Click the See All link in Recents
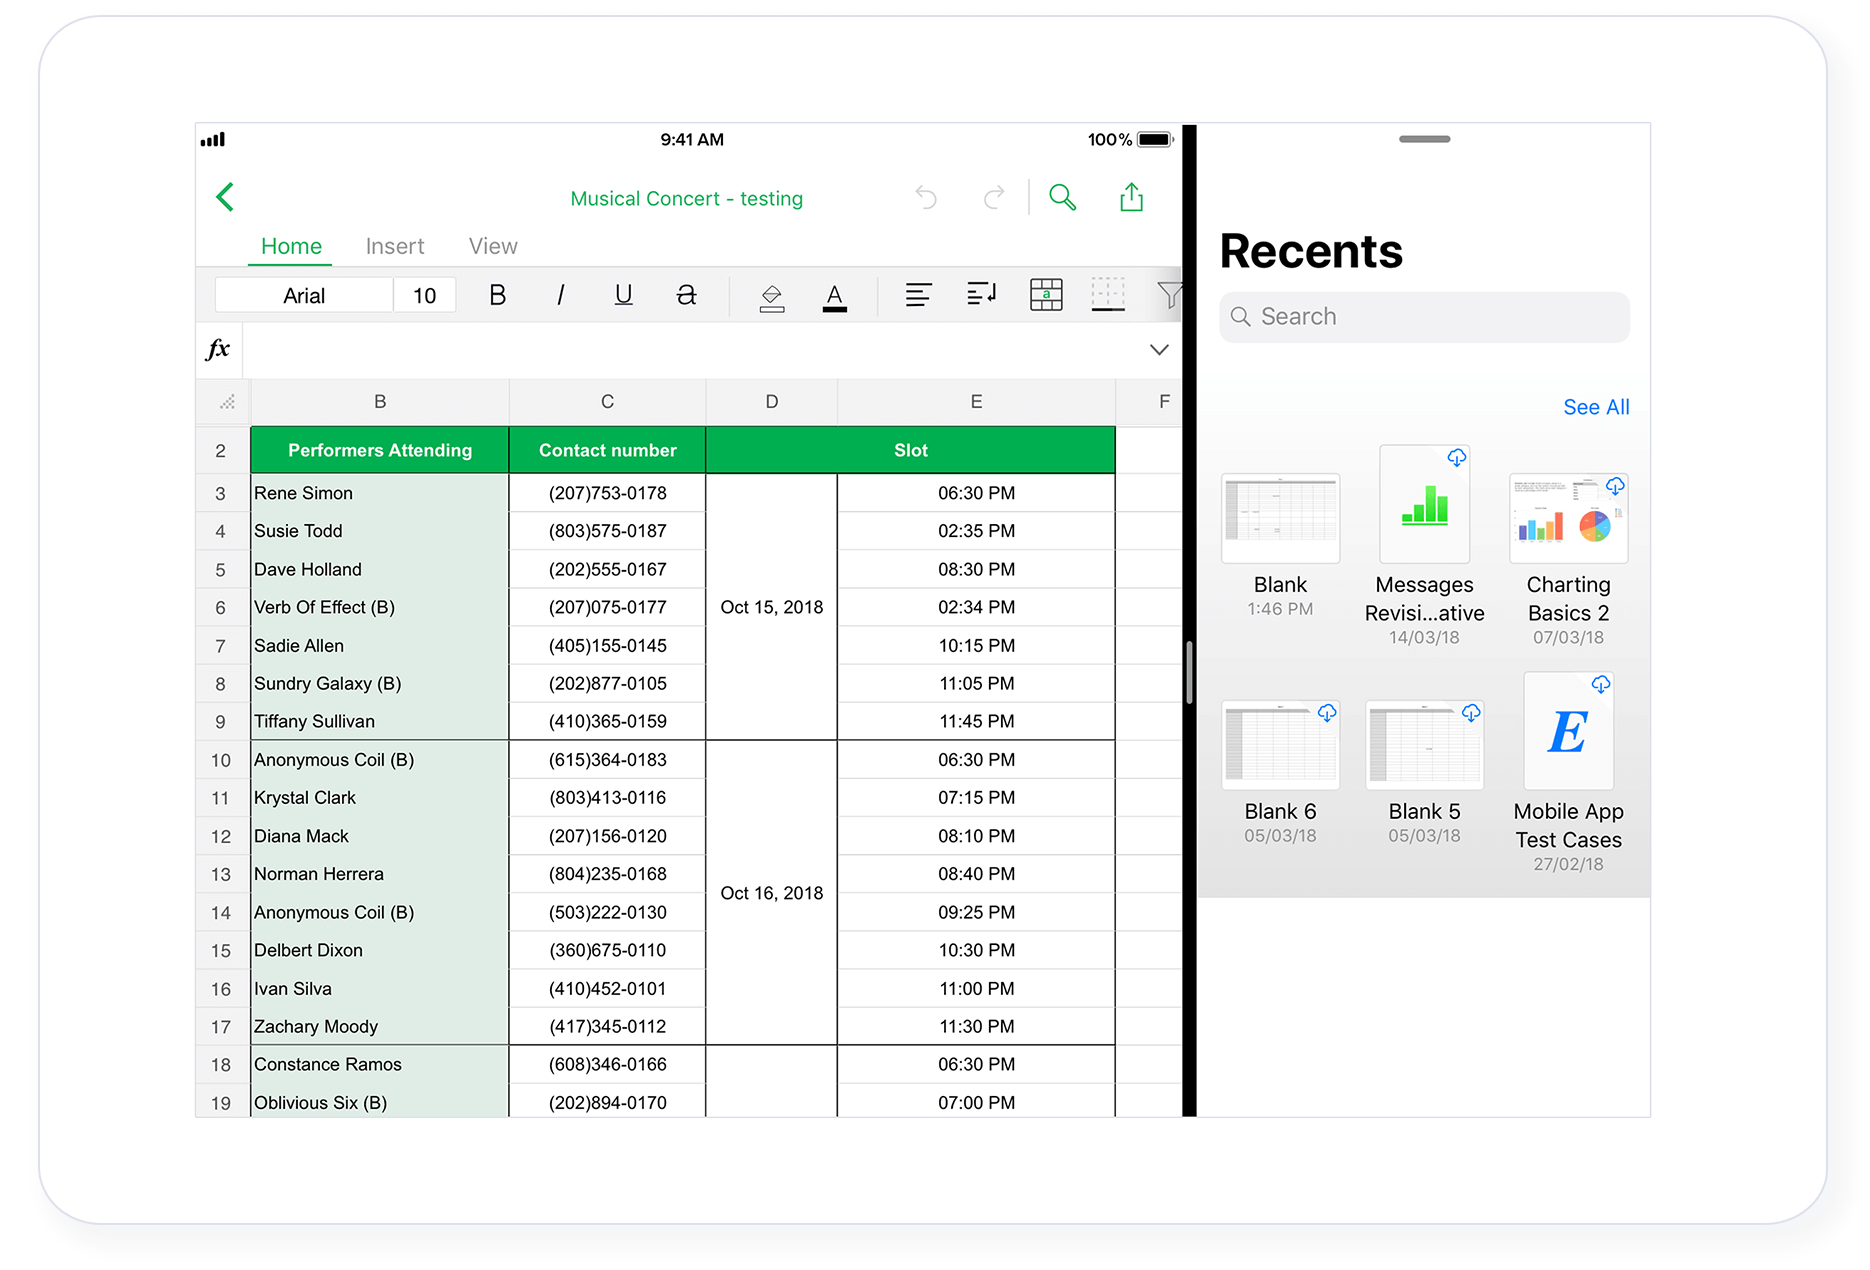This screenshot has height=1270, width=1870. click(1595, 407)
